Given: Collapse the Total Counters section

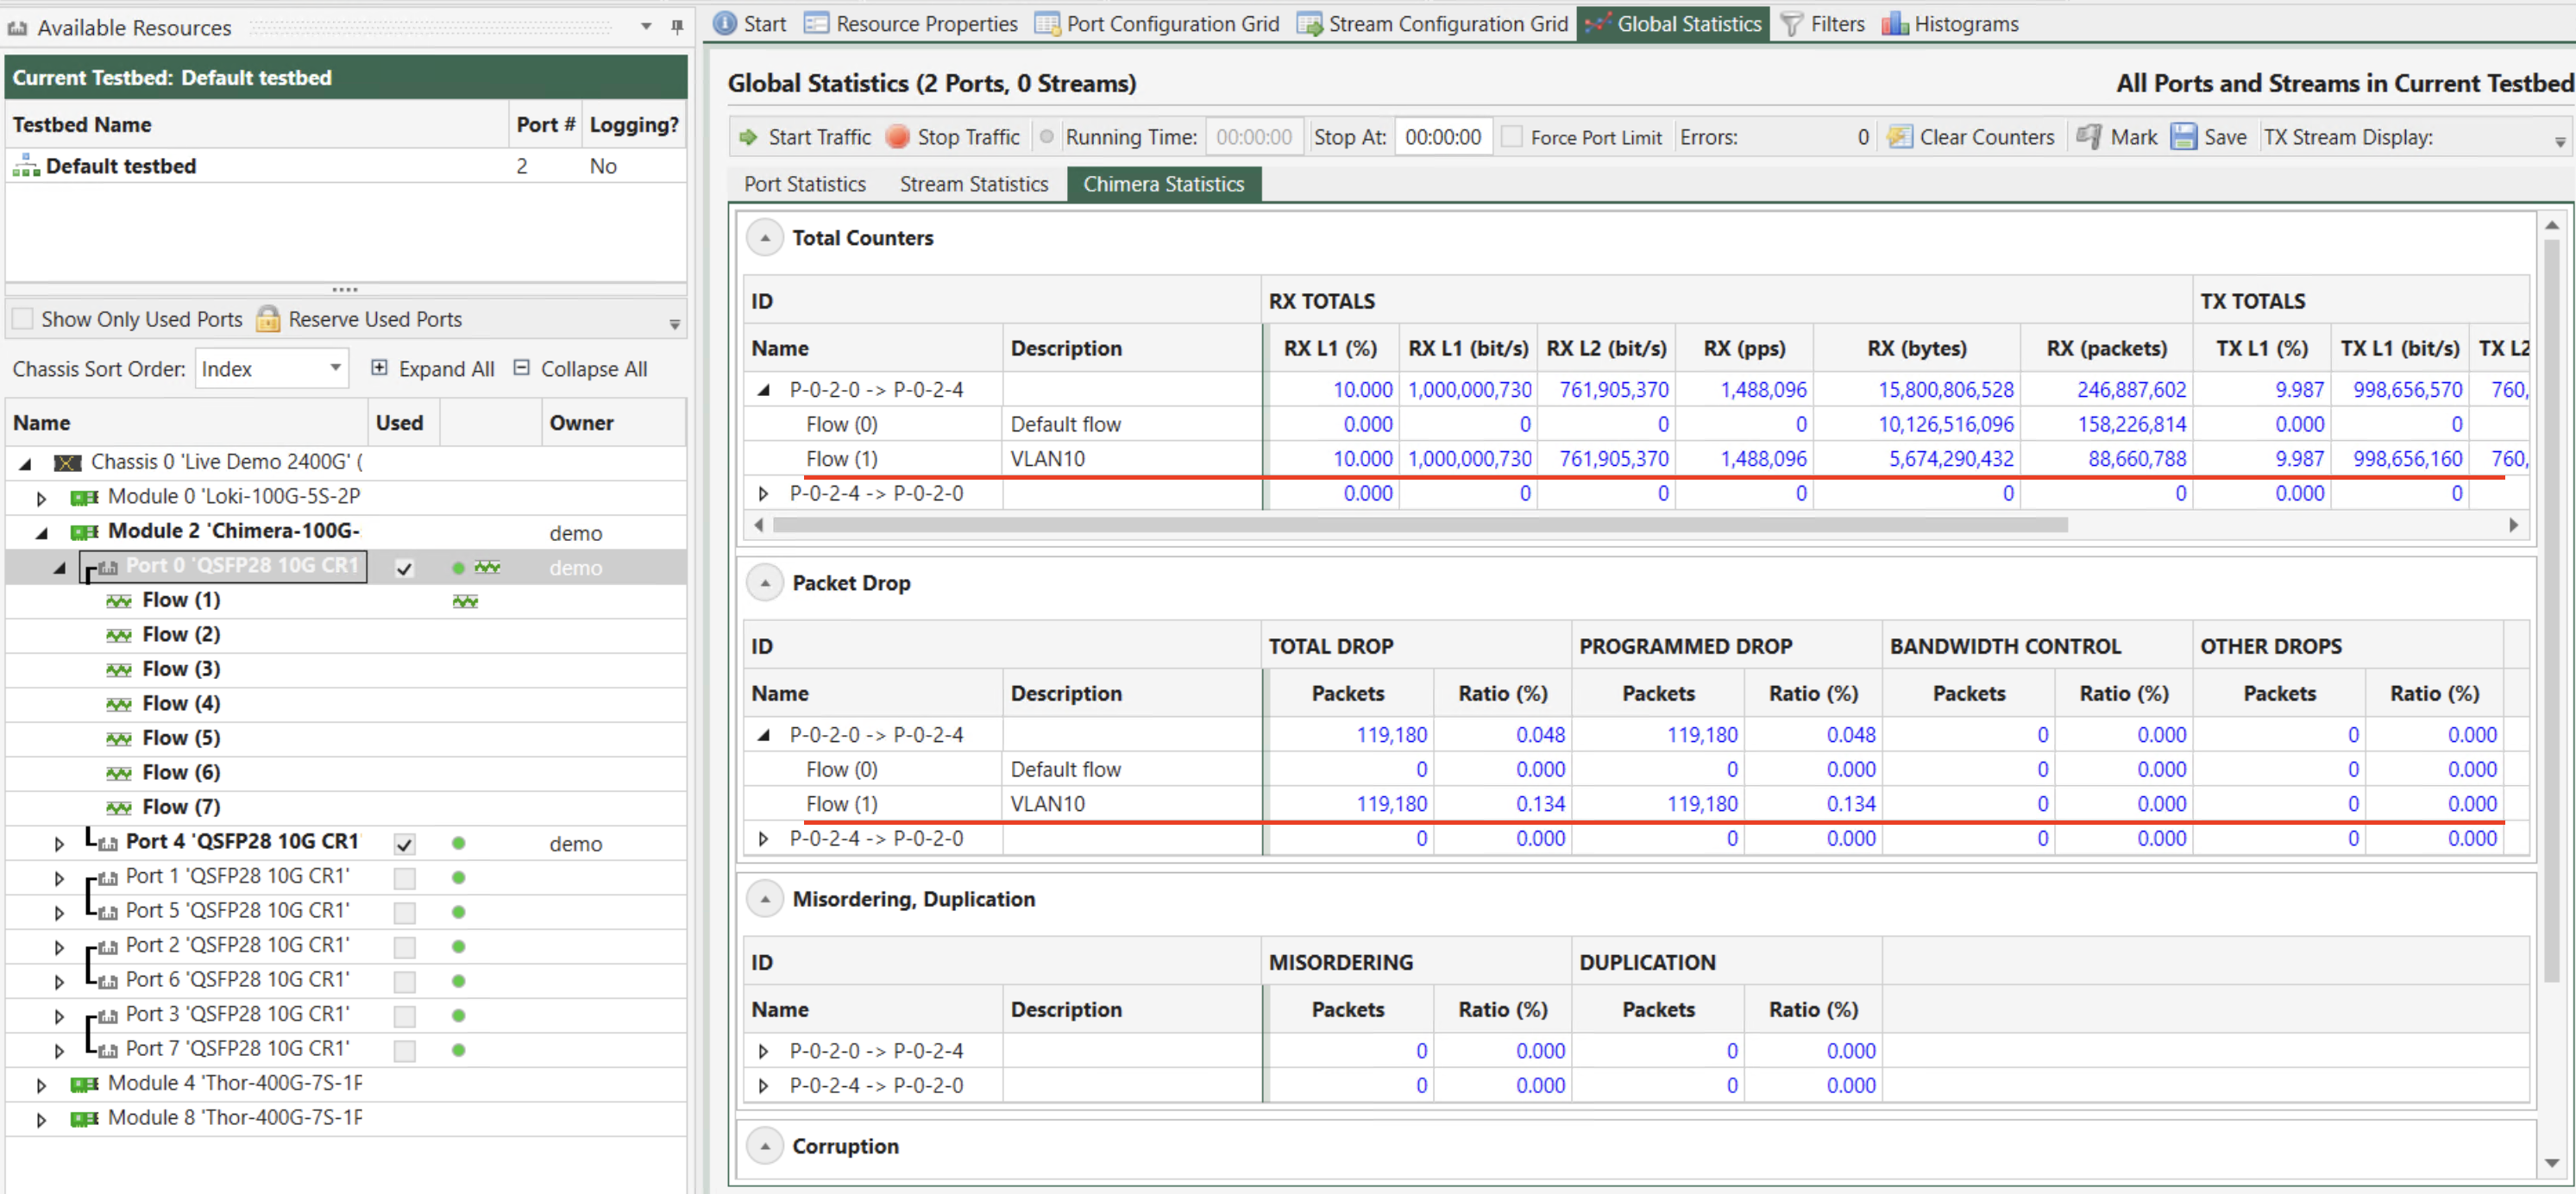Looking at the screenshot, I should (x=765, y=236).
